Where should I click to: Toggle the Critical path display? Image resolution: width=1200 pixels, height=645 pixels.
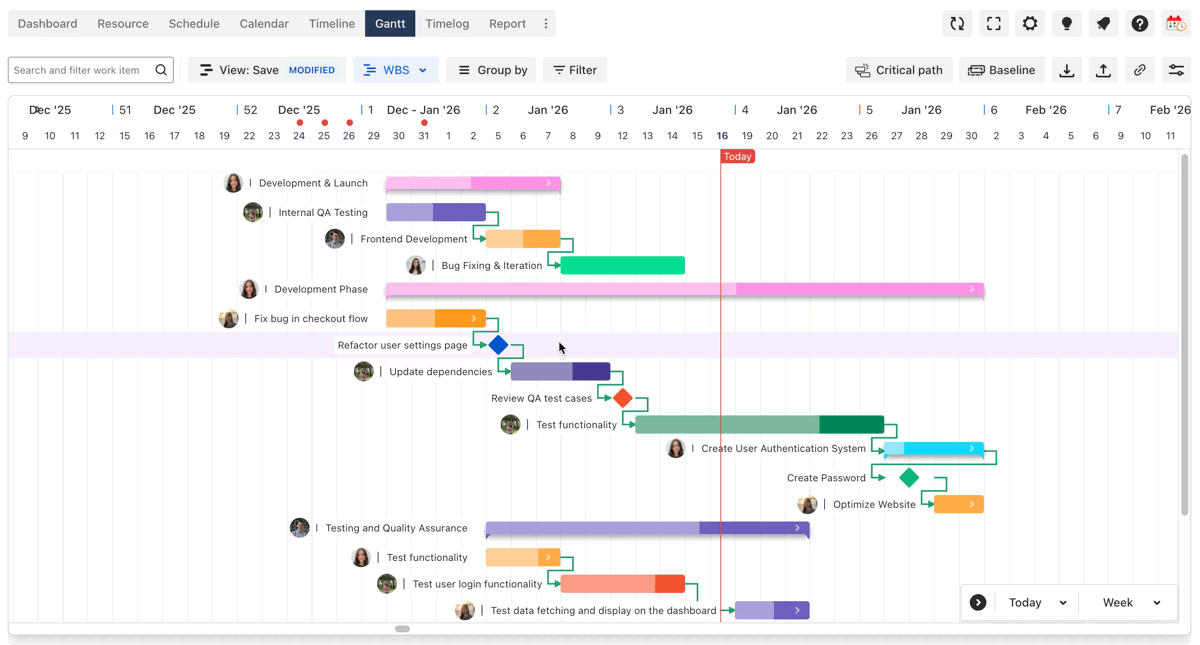(x=899, y=70)
